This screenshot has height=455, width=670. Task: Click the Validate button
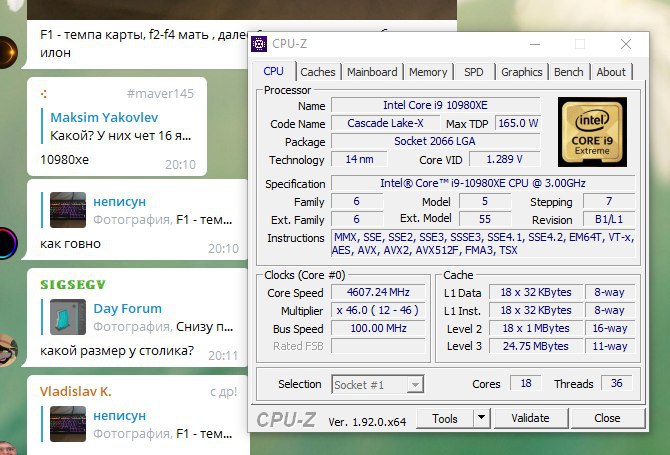(x=531, y=418)
